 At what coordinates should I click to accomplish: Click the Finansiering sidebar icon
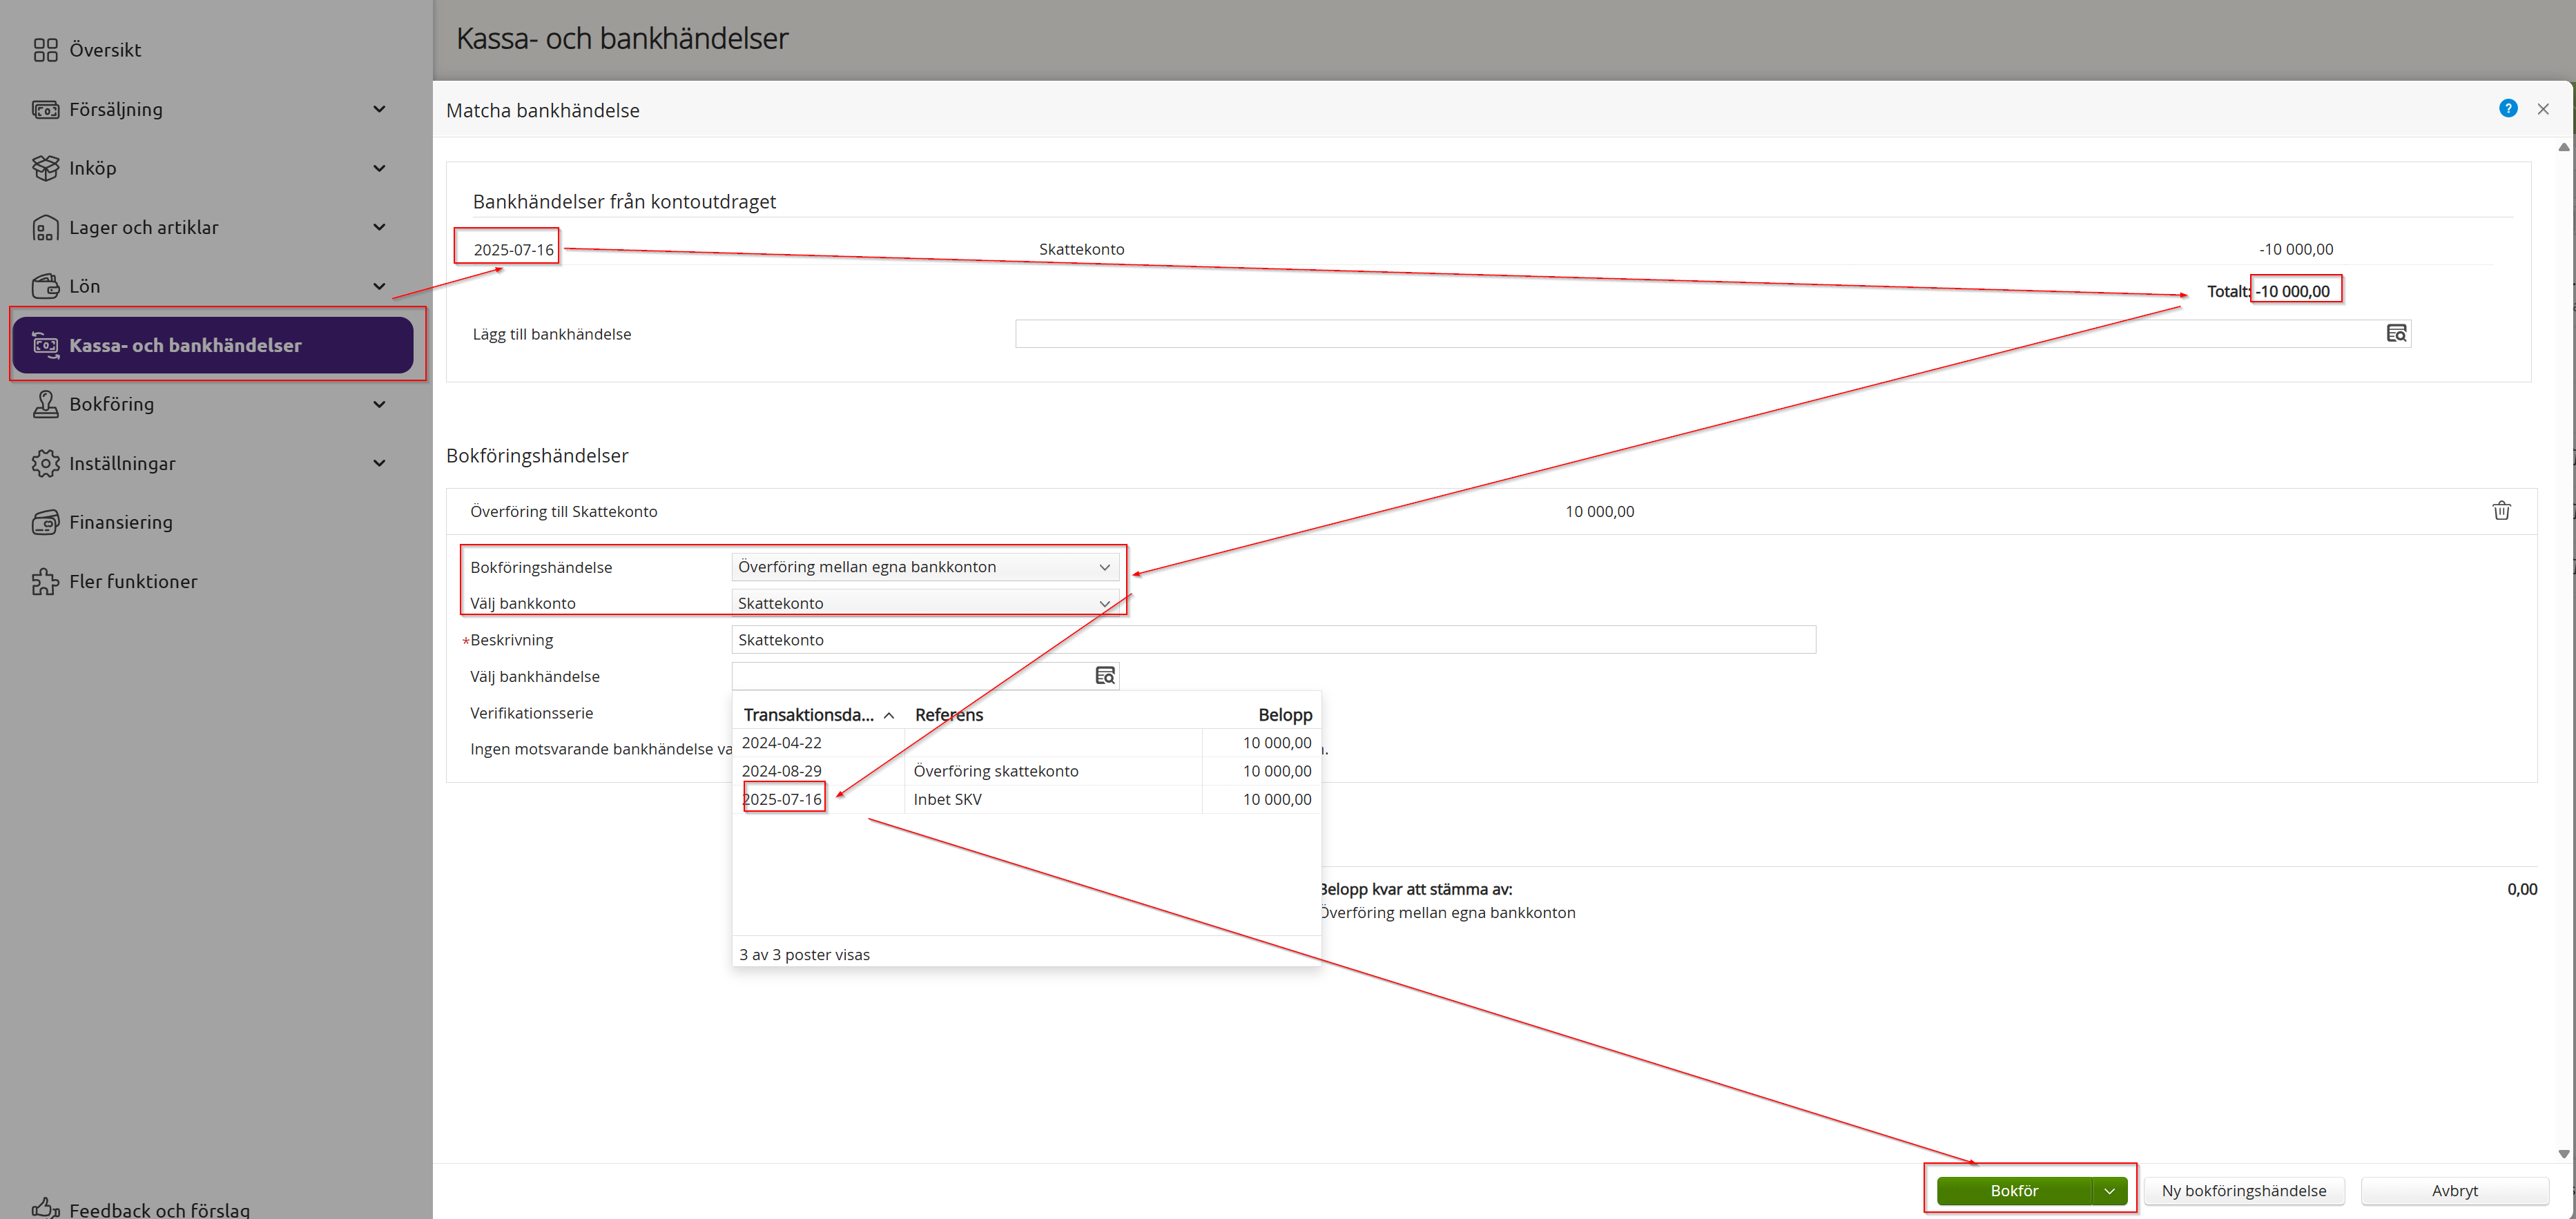pyautogui.click(x=45, y=522)
